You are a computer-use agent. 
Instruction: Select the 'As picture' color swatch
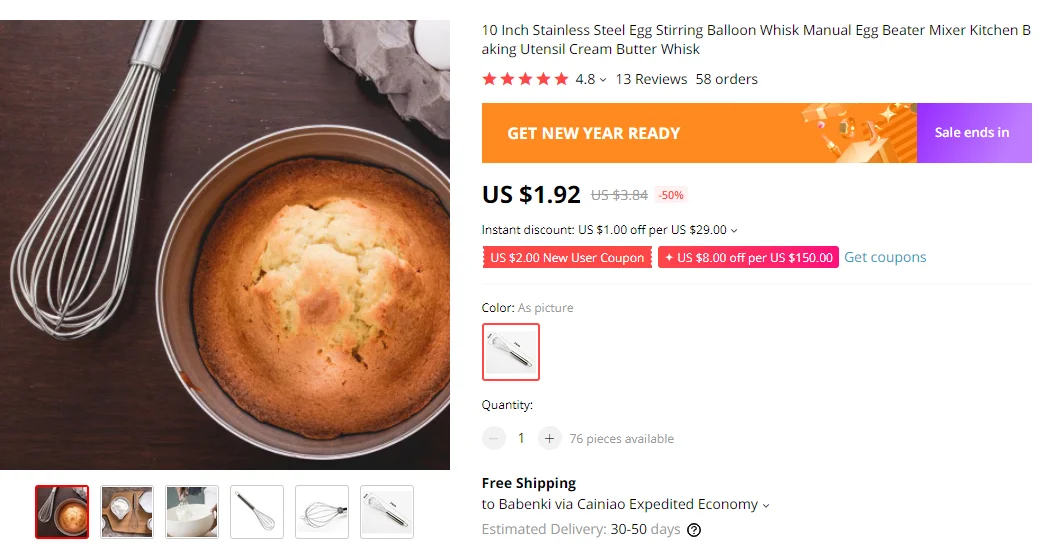click(511, 352)
